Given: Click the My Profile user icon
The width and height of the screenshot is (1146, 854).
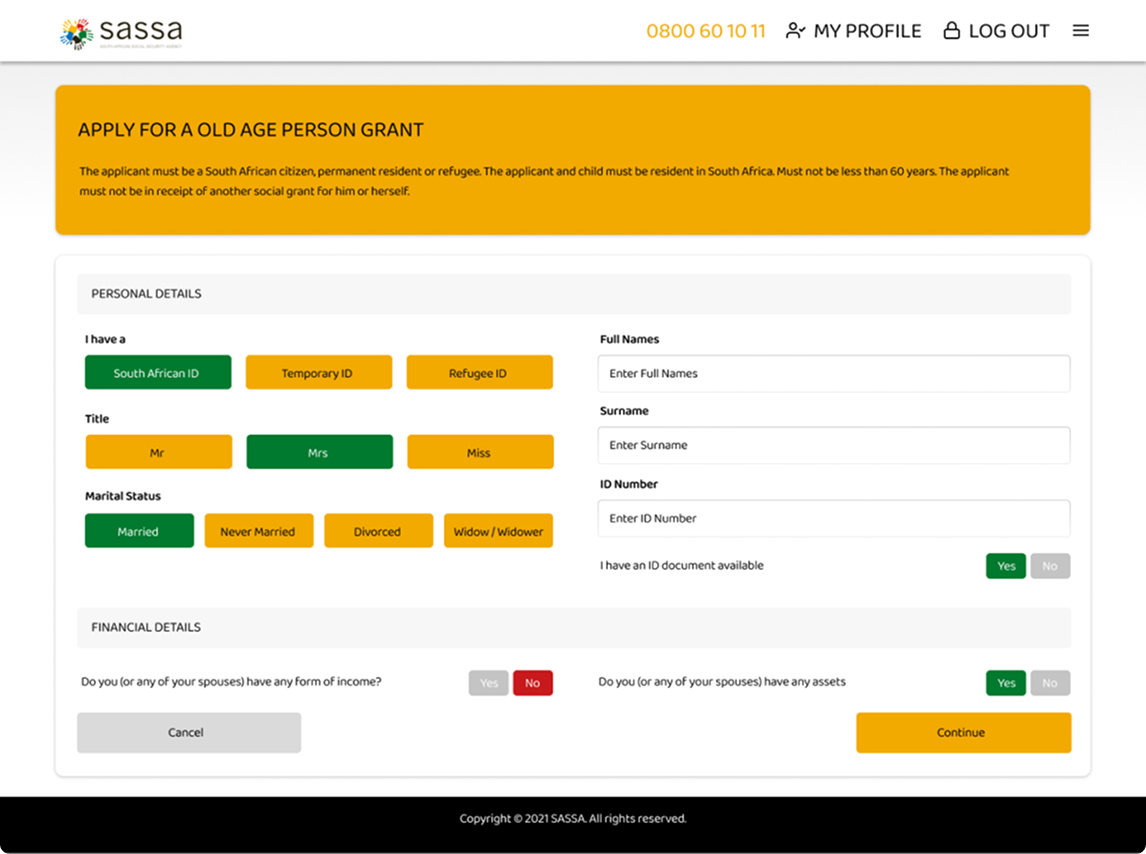Looking at the screenshot, I should pyautogui.click(x=796, y=31).
